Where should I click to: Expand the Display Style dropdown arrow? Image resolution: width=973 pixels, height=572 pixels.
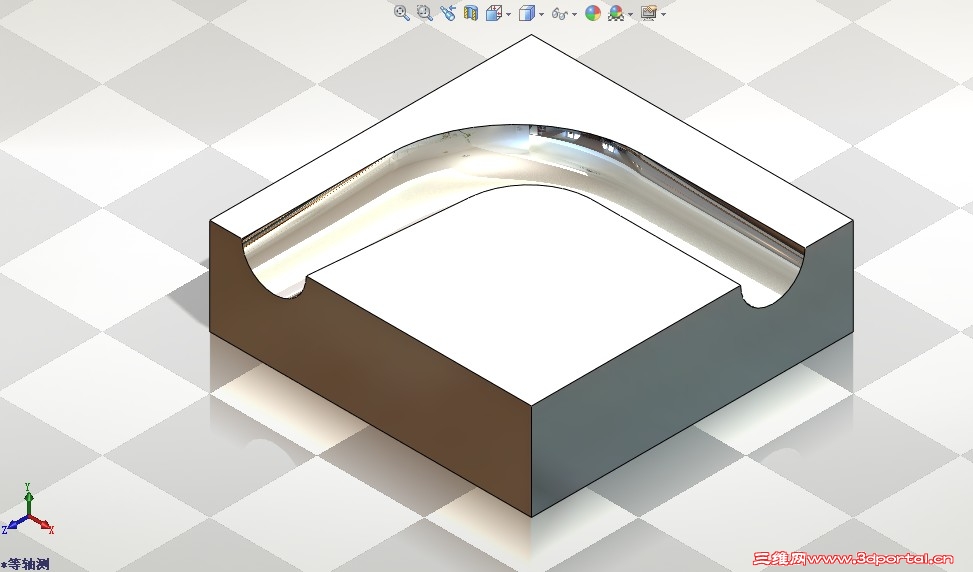pyautogui.click(x=542, y=14)
